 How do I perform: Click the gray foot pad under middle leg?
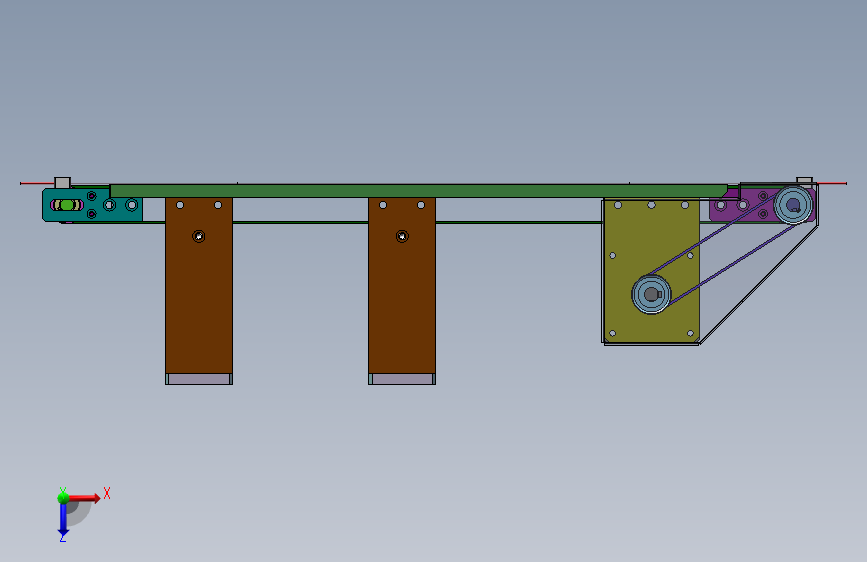tap(402, 379)
